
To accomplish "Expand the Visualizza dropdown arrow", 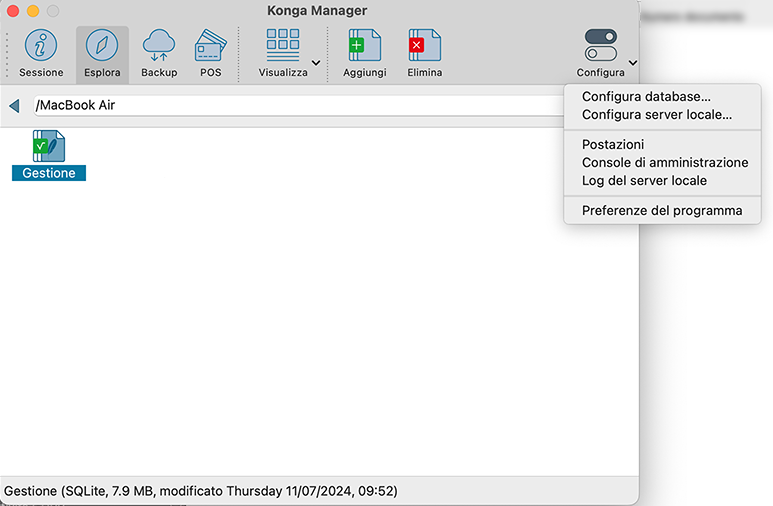I will point(316,63).
